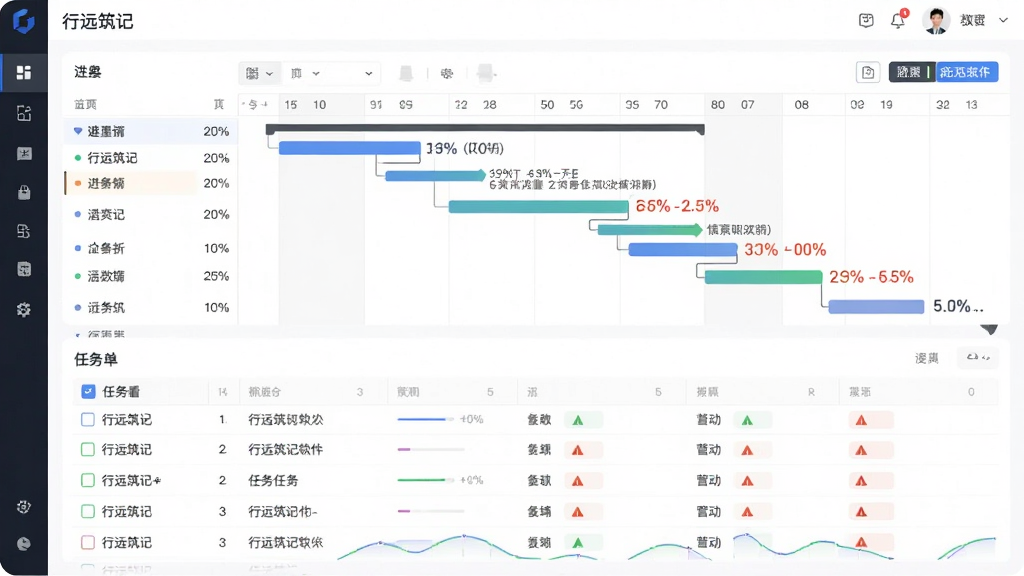Click the Gantt bar labeled "66% -2.5%"
Viewport: 1024px width, 576px height.
coord(538,207)
